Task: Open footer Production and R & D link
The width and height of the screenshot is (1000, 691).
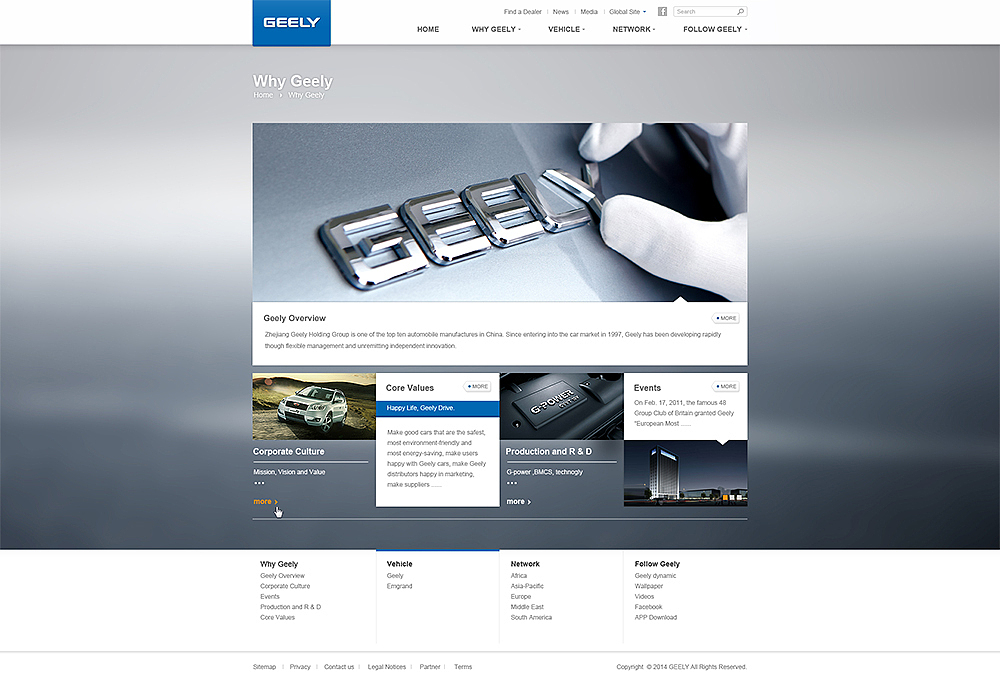Action: 290,607
